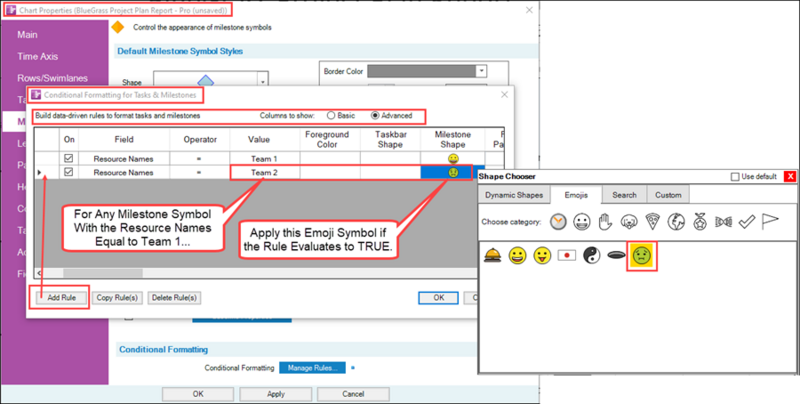The height and width of the screenshot is (404, 800).
Task: Choose the bow tie emoji category
Action: (723, 221)
